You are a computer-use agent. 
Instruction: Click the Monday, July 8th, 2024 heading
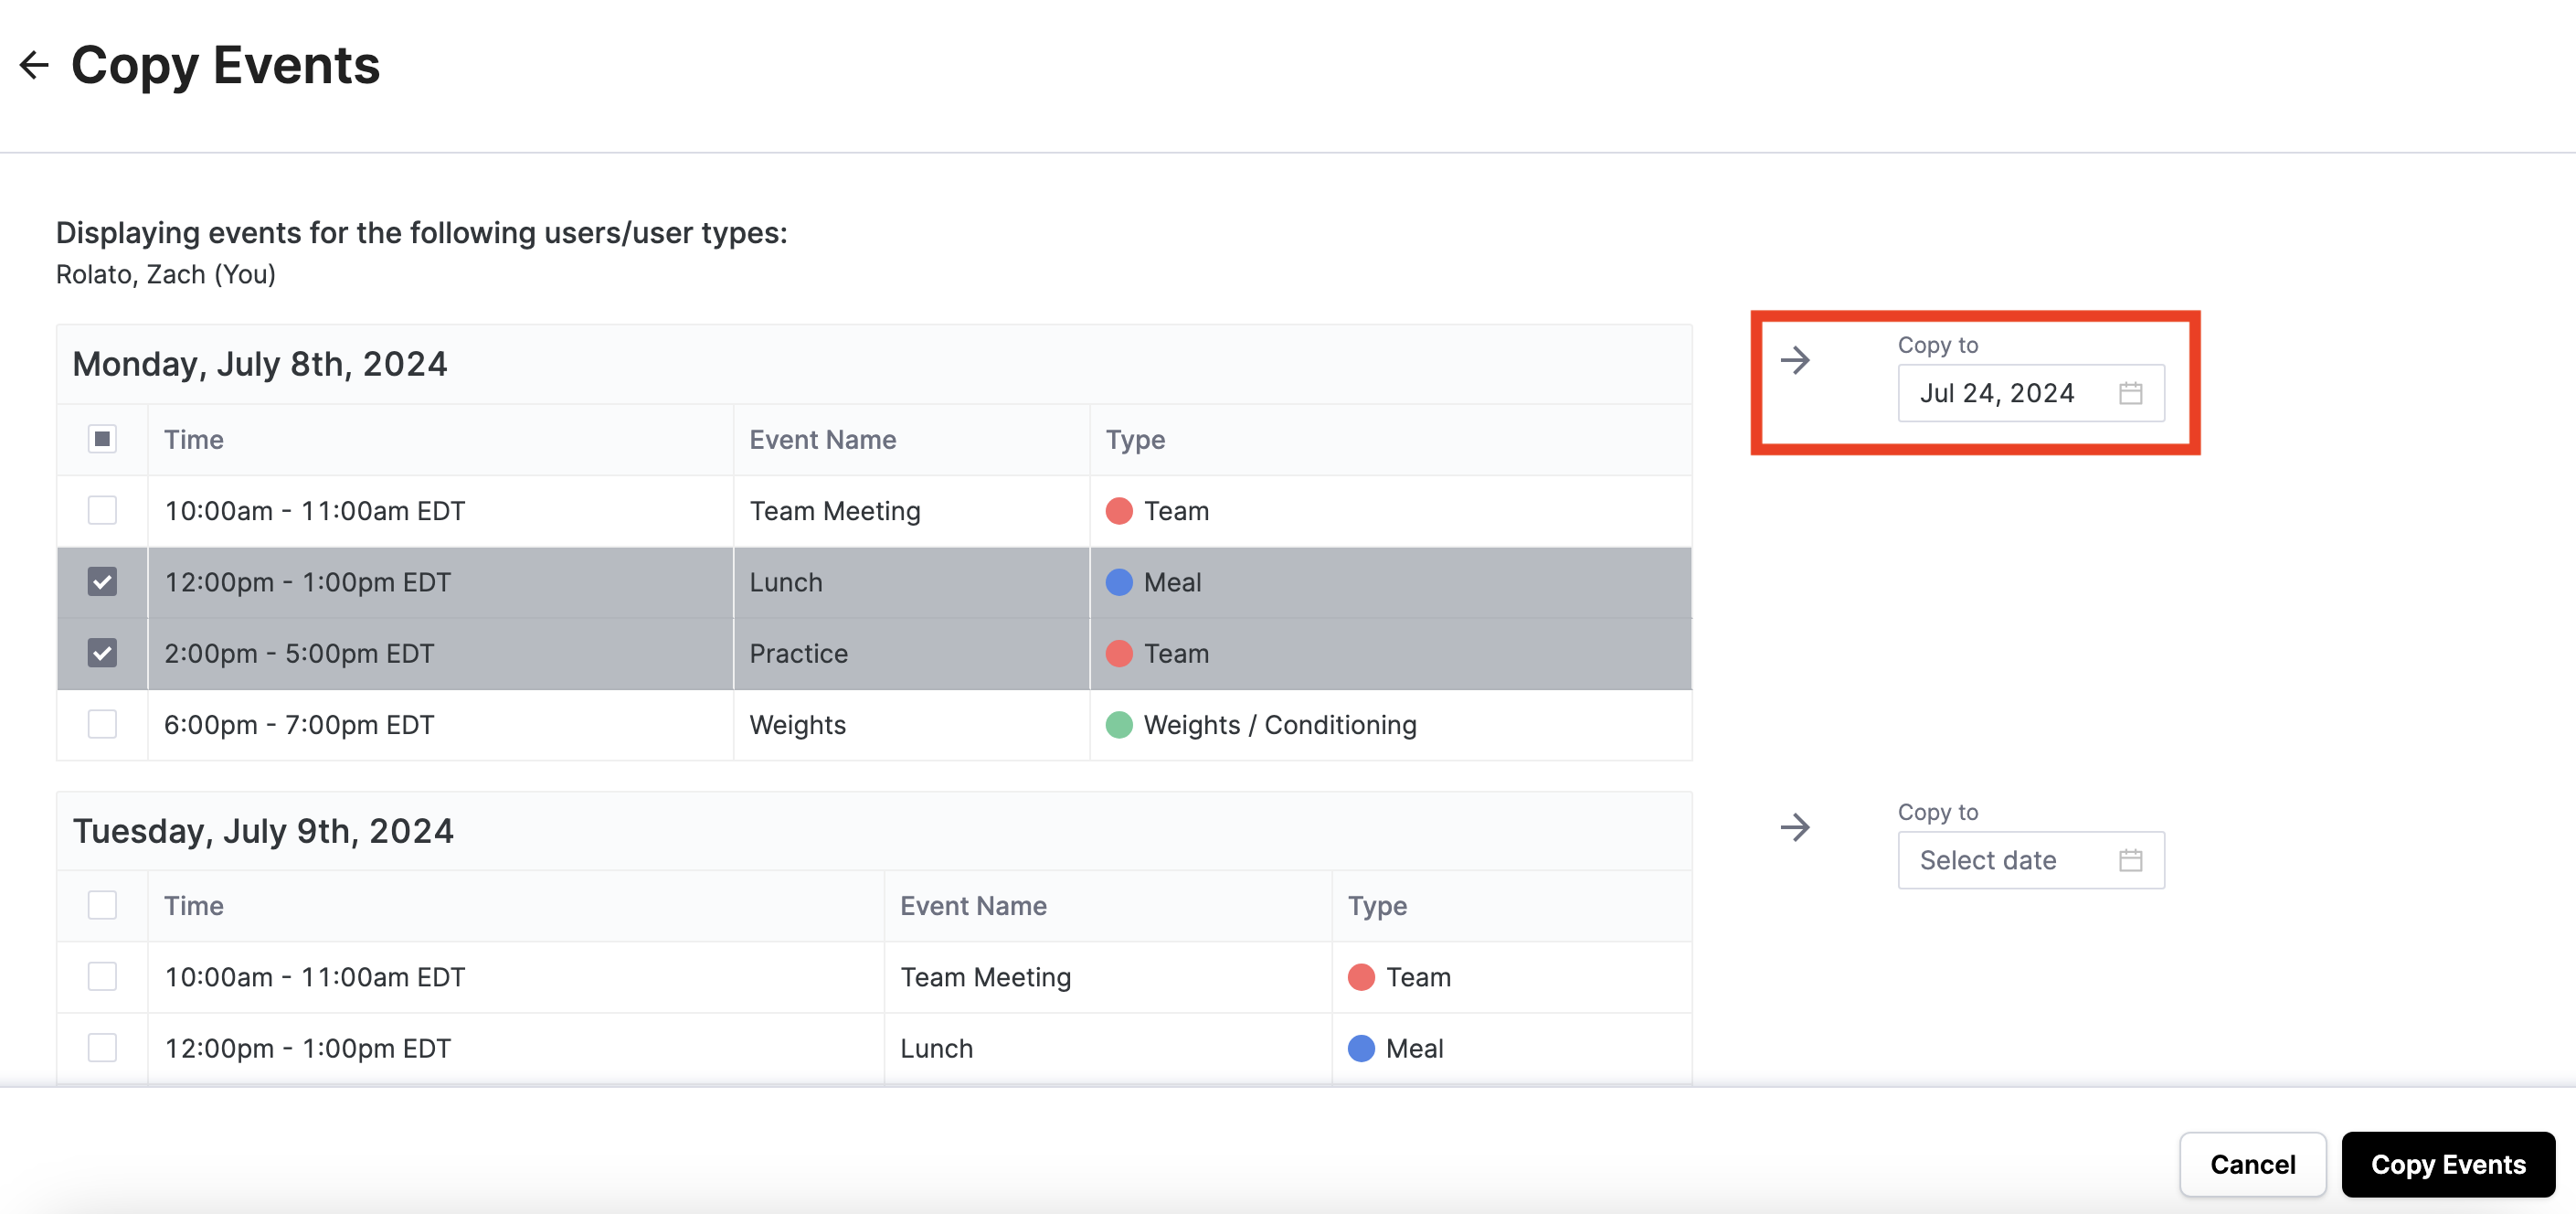click(260, 364)
